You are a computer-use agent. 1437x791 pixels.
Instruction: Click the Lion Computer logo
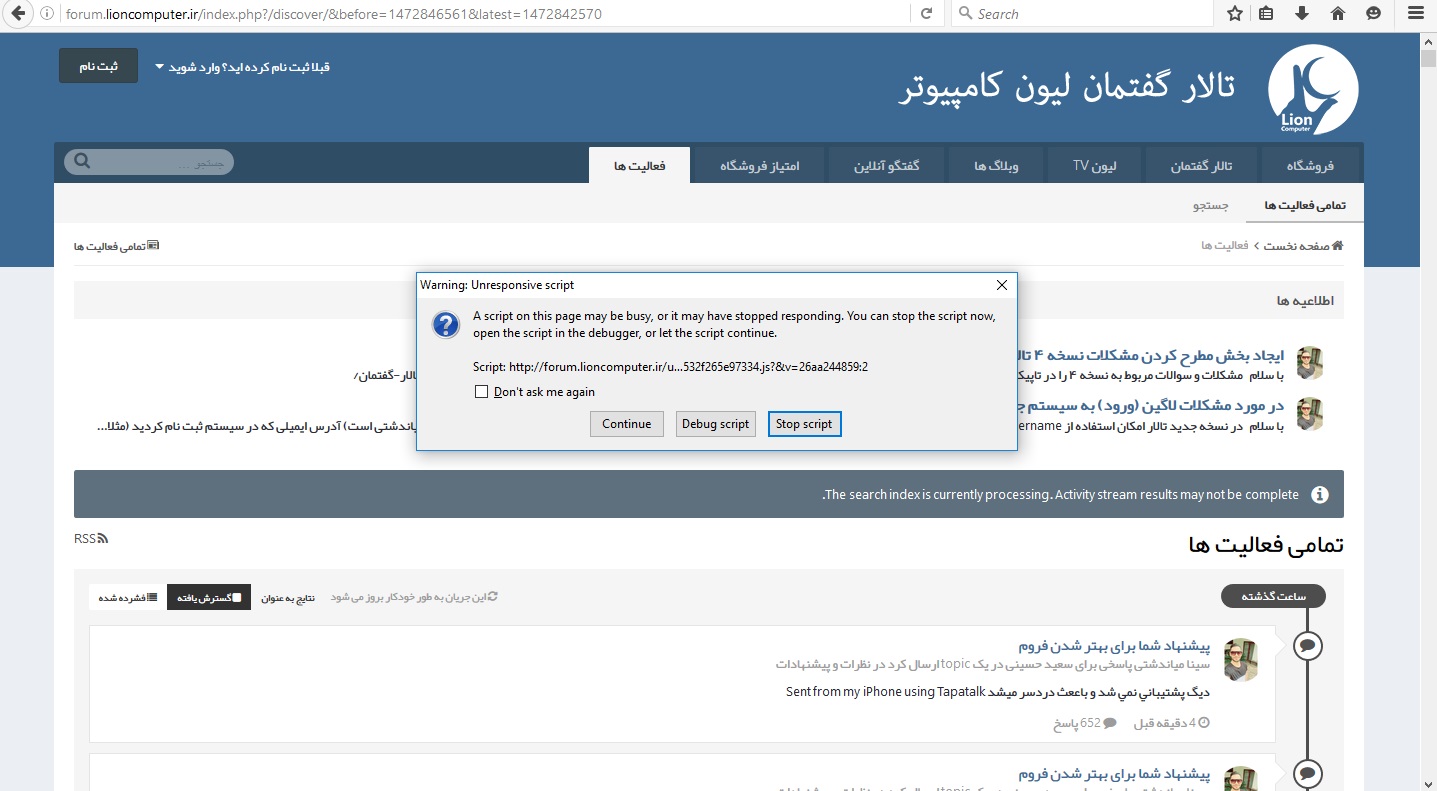[x=1312, y=90]
